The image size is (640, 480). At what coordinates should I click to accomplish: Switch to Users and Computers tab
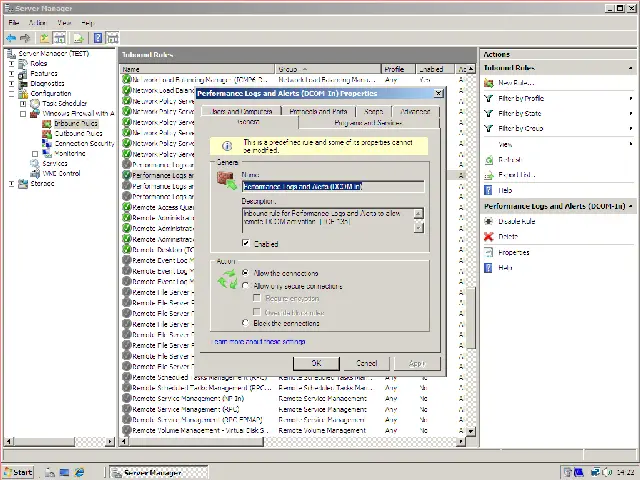tap(242, 111)
